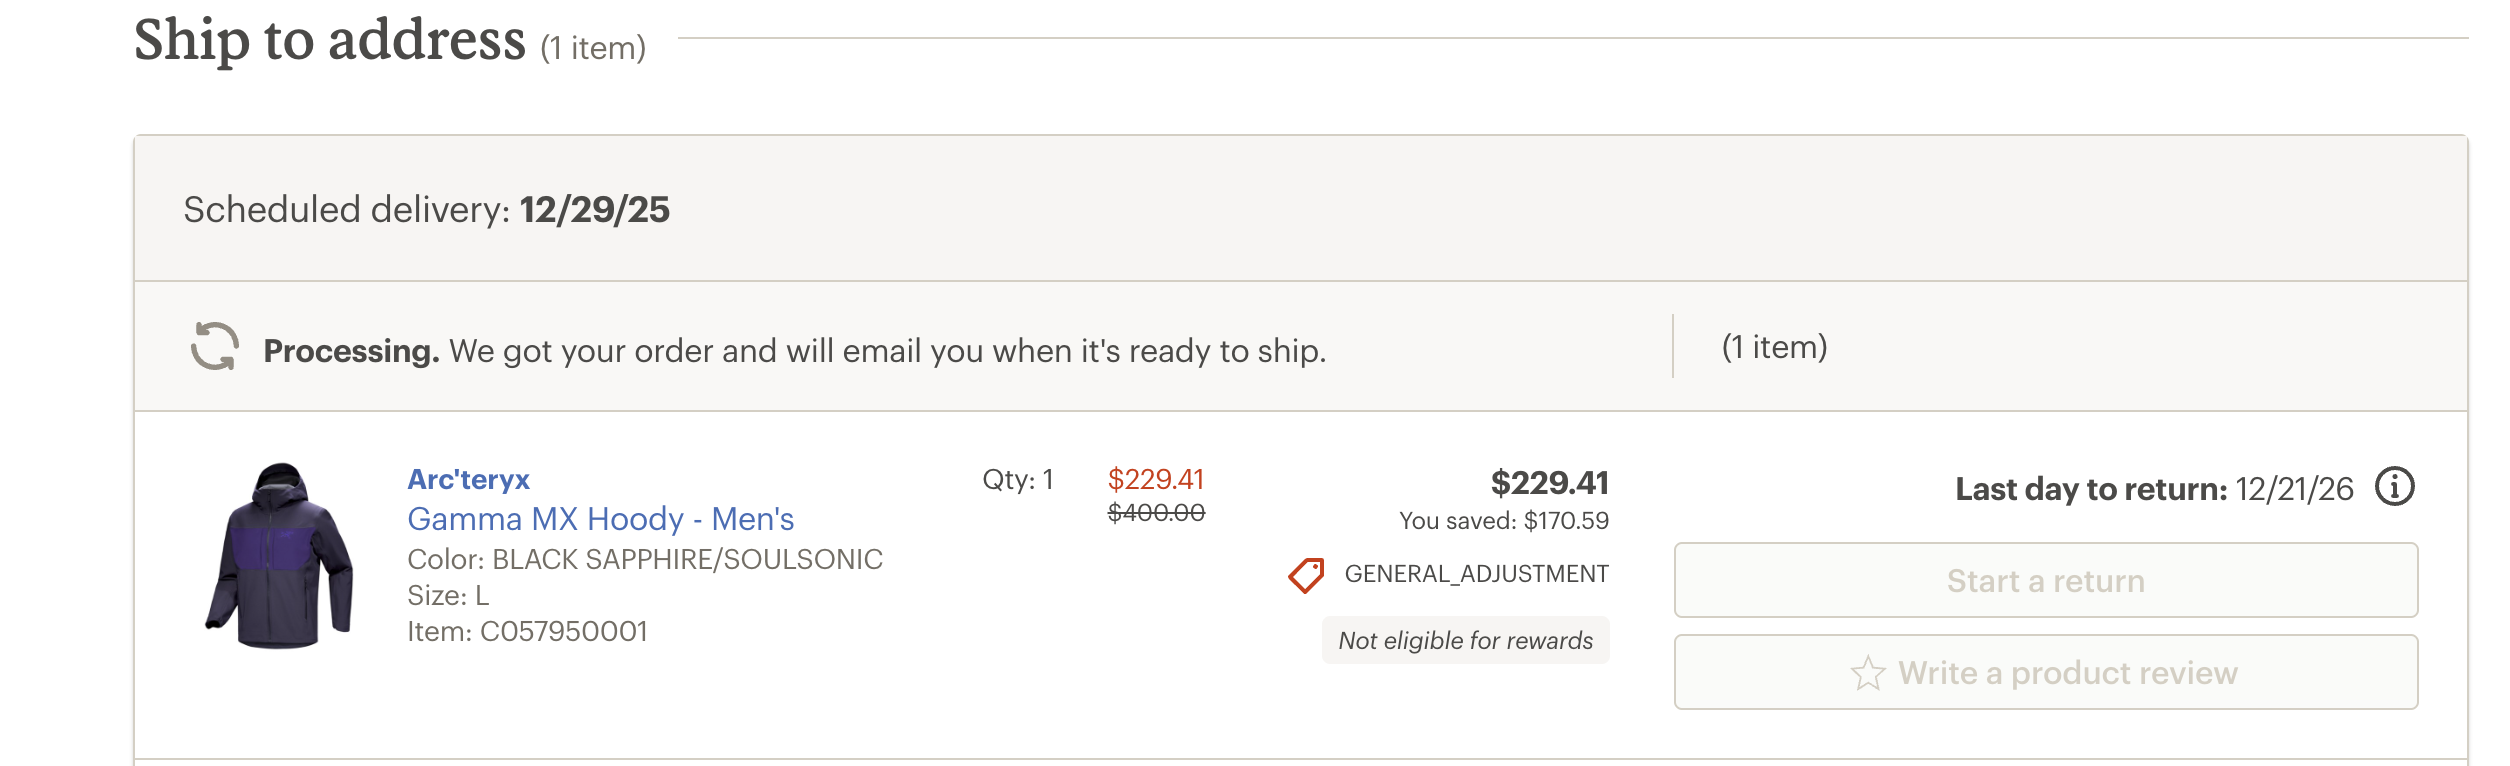Open the Arc'teryx brand link
The height and width of the screenshot is (766, 2510).
pyautogui.click(x=468, y=480)
